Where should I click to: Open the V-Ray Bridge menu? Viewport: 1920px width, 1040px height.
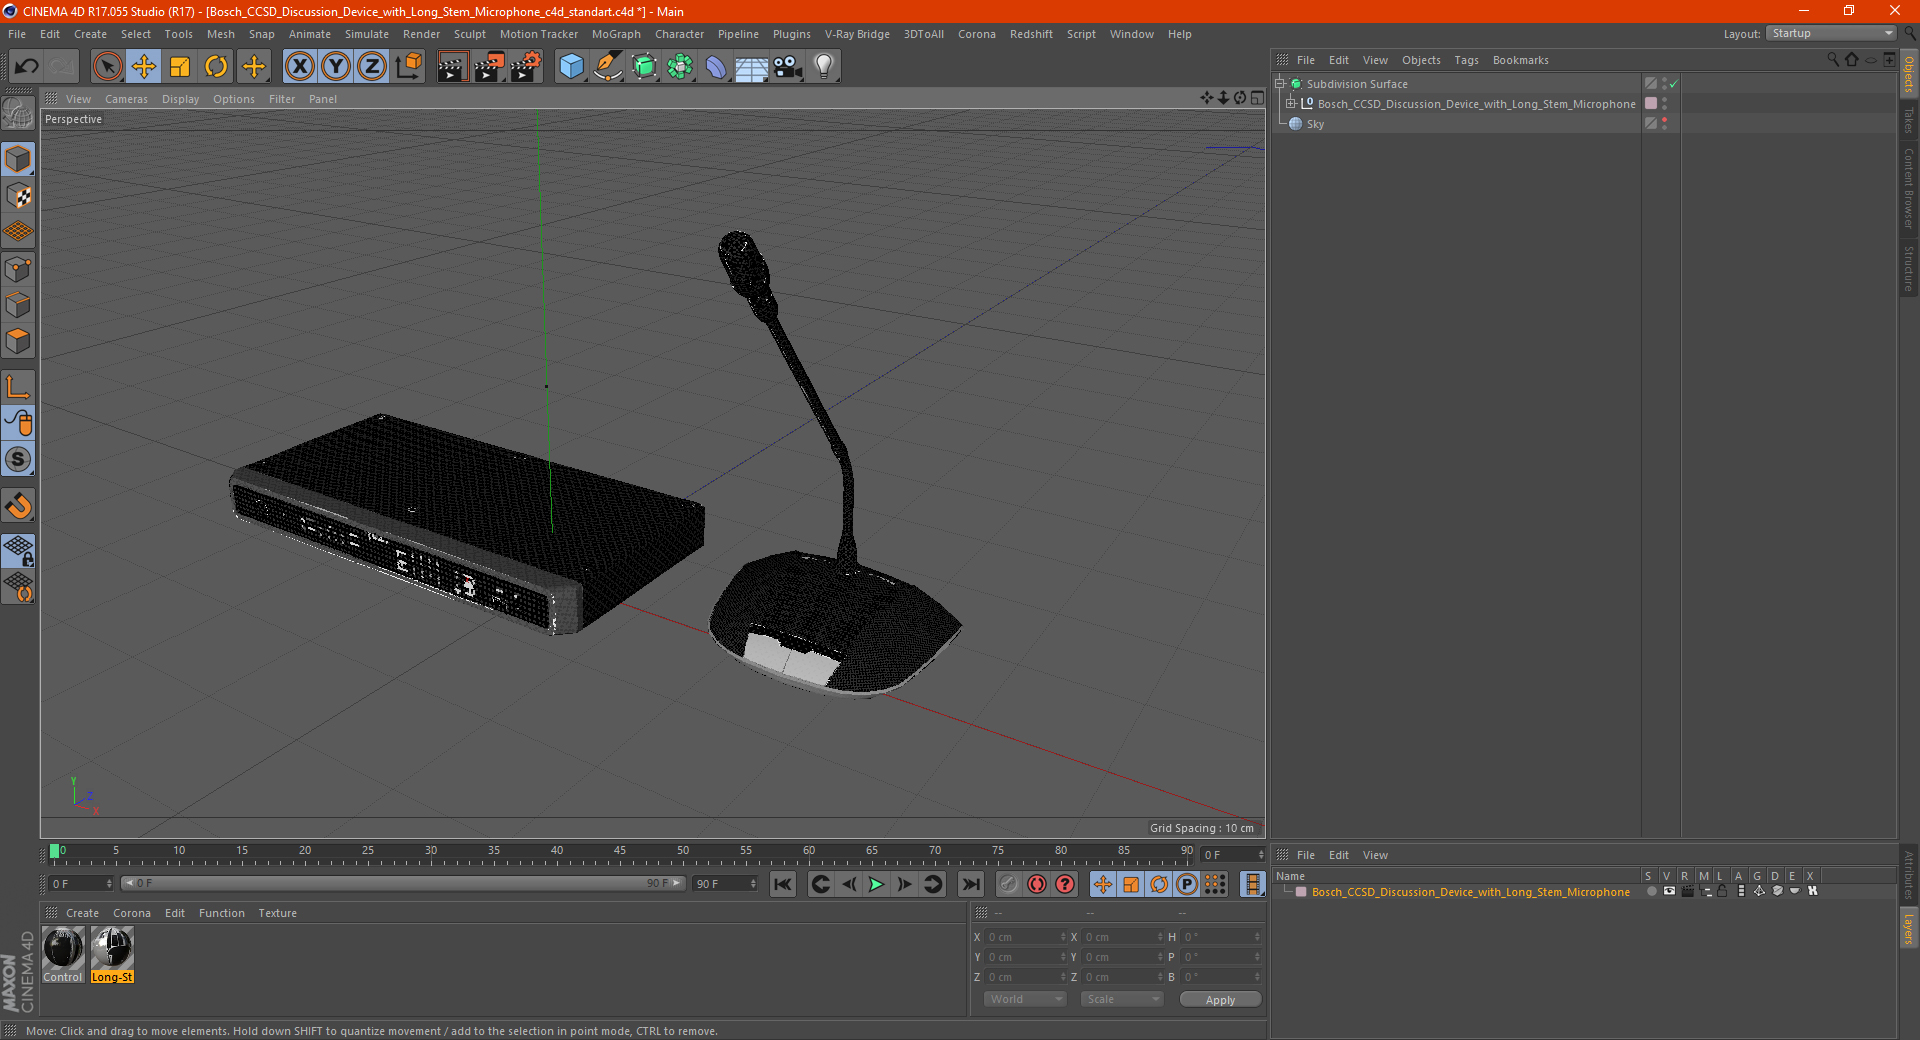[857, 34]
